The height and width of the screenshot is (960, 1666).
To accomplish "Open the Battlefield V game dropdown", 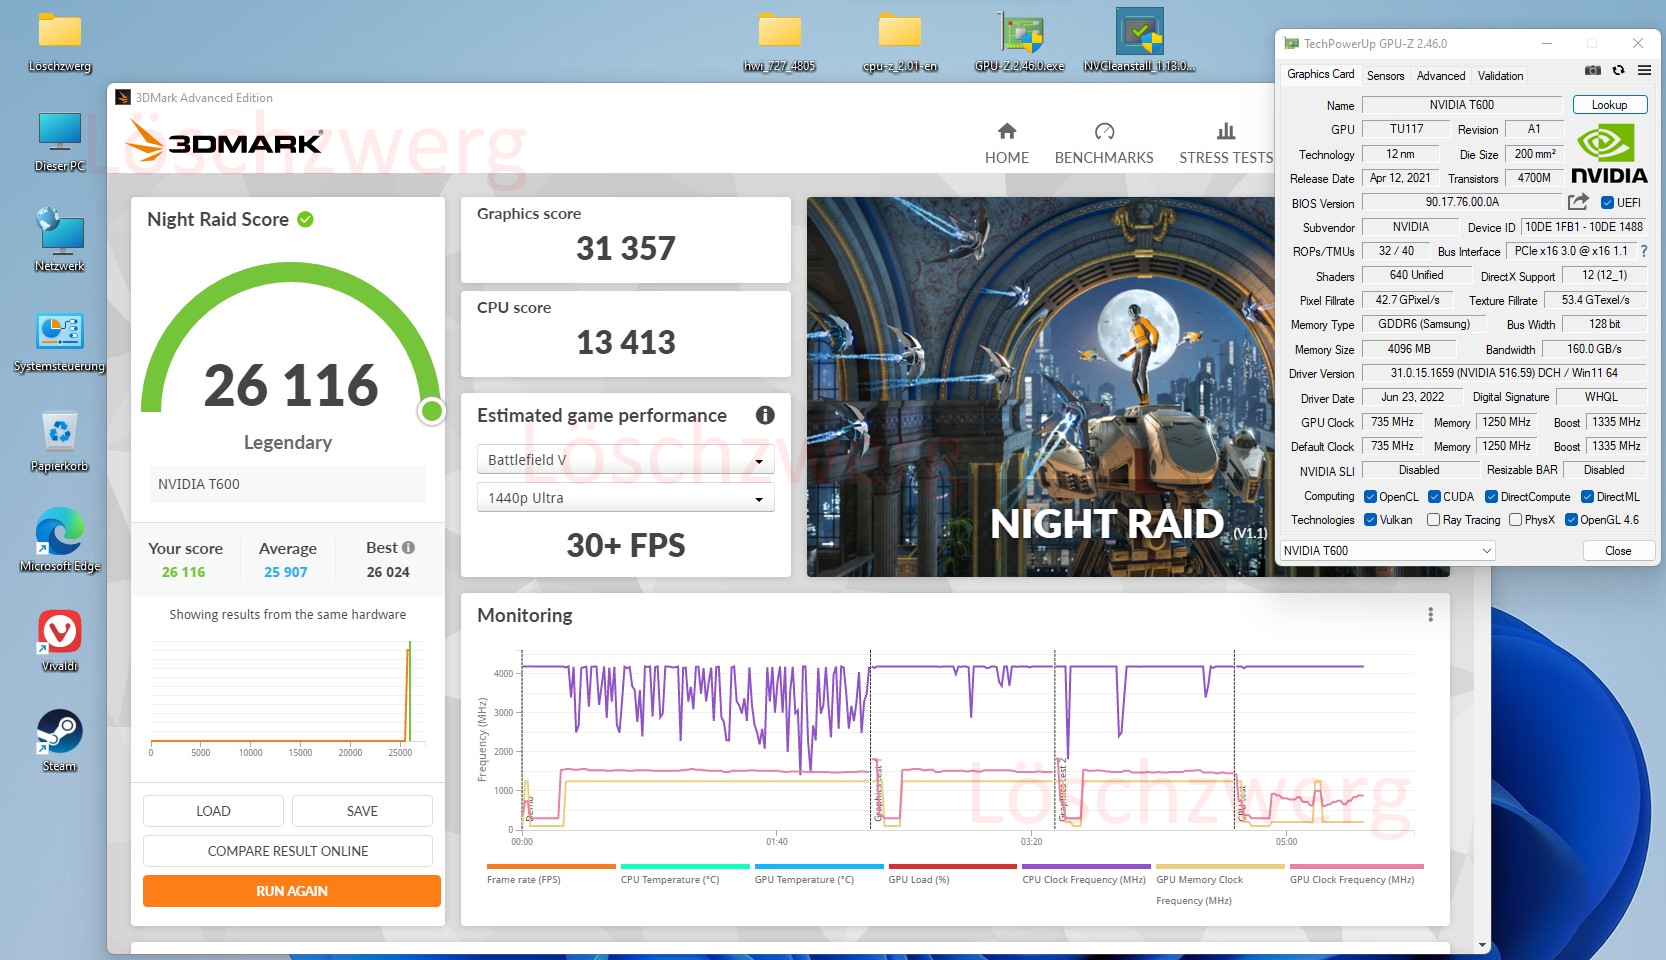I will pos(626,460).
